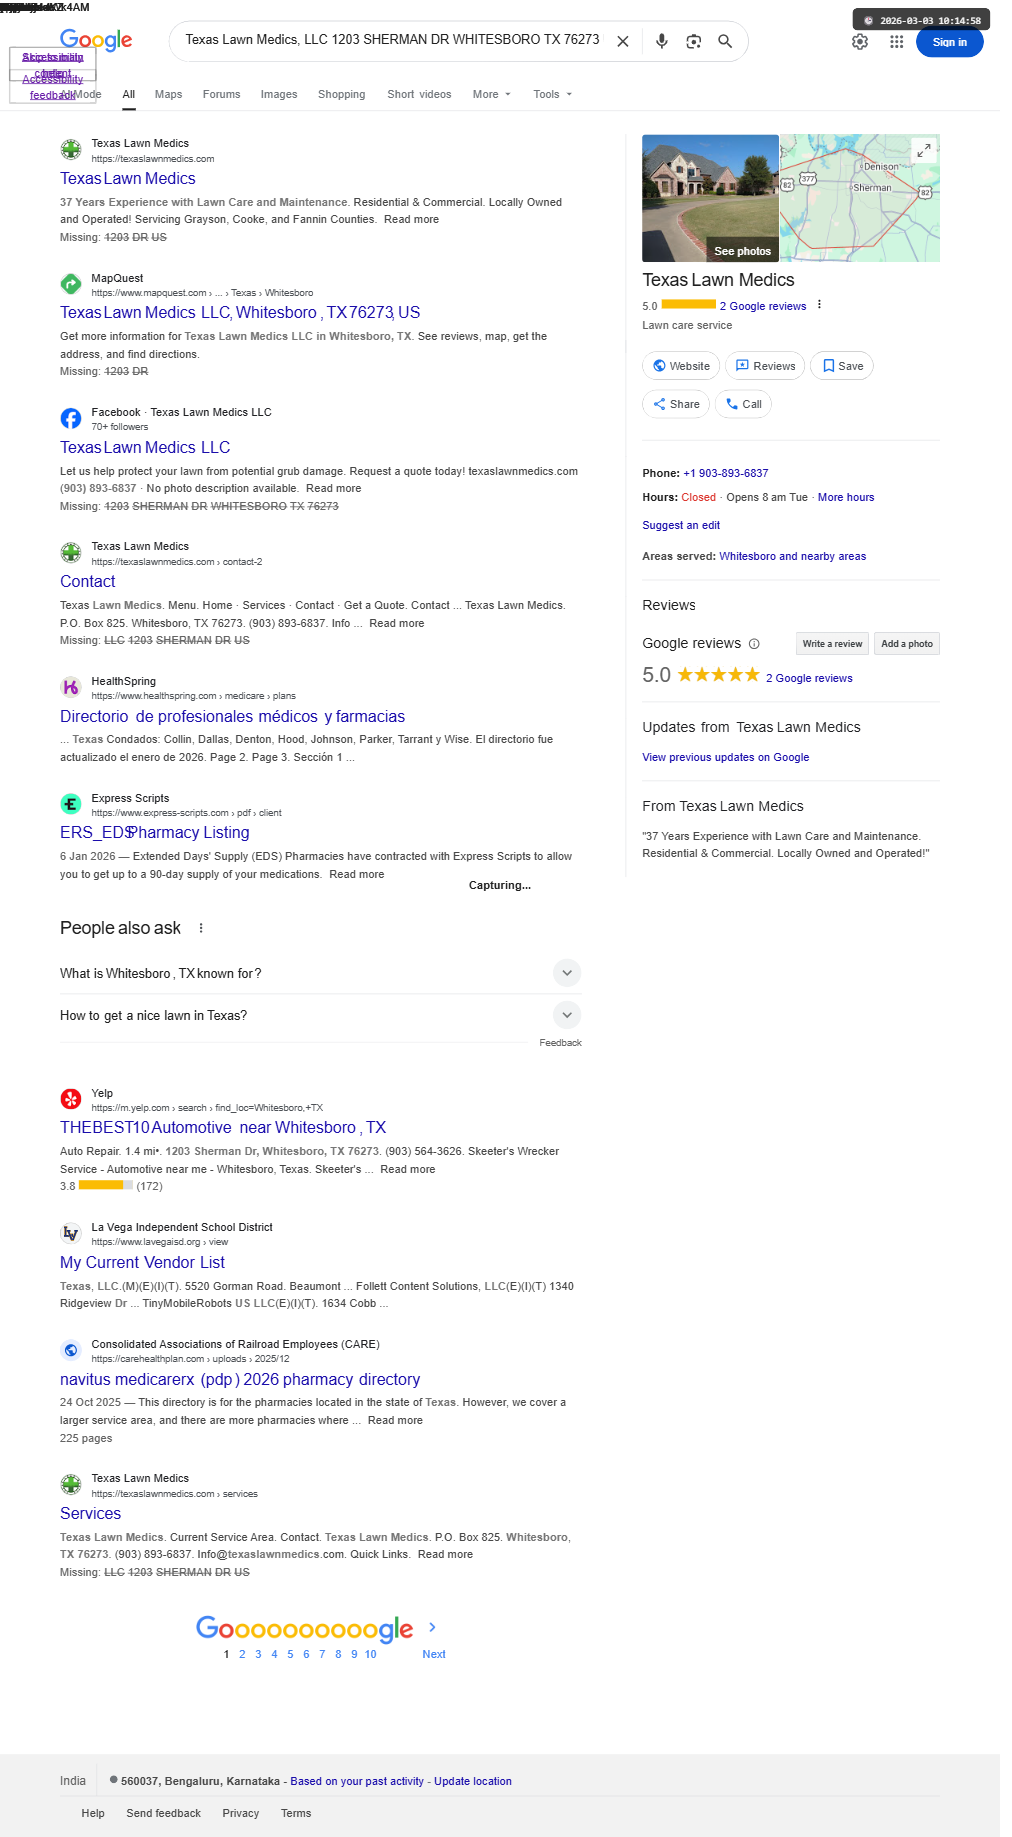Screen dimensions: 1012x1837
Task: Switch to the Maps tab
Action: (x=168, y=94)
